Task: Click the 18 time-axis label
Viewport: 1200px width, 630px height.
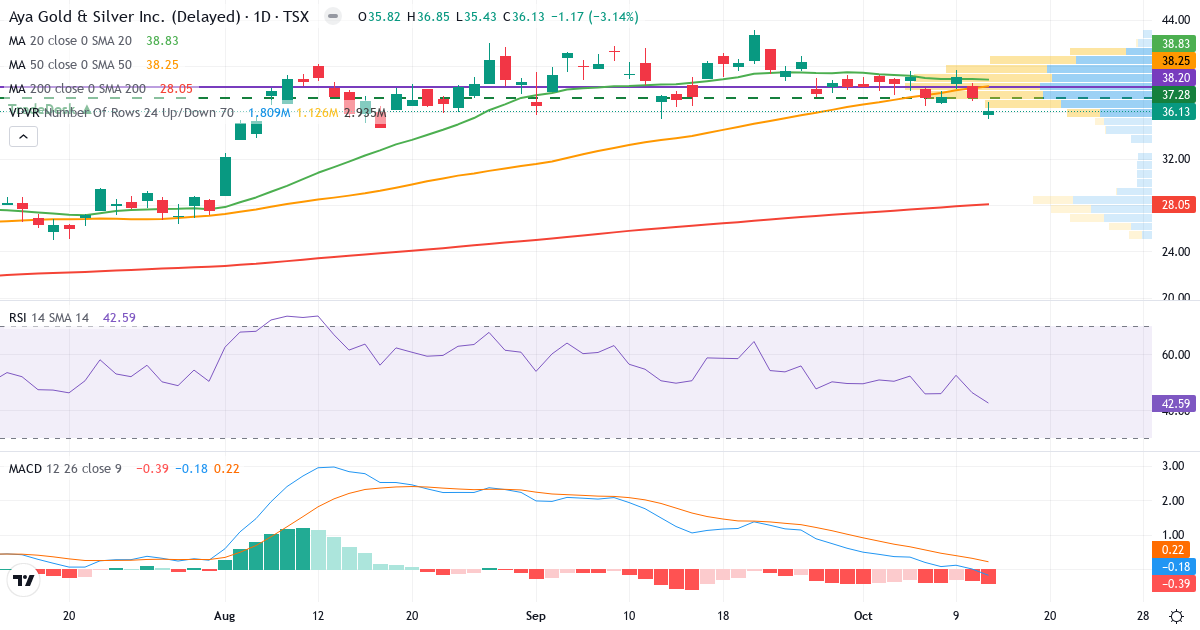Action: pyautogui.click(x=723, y=616)
